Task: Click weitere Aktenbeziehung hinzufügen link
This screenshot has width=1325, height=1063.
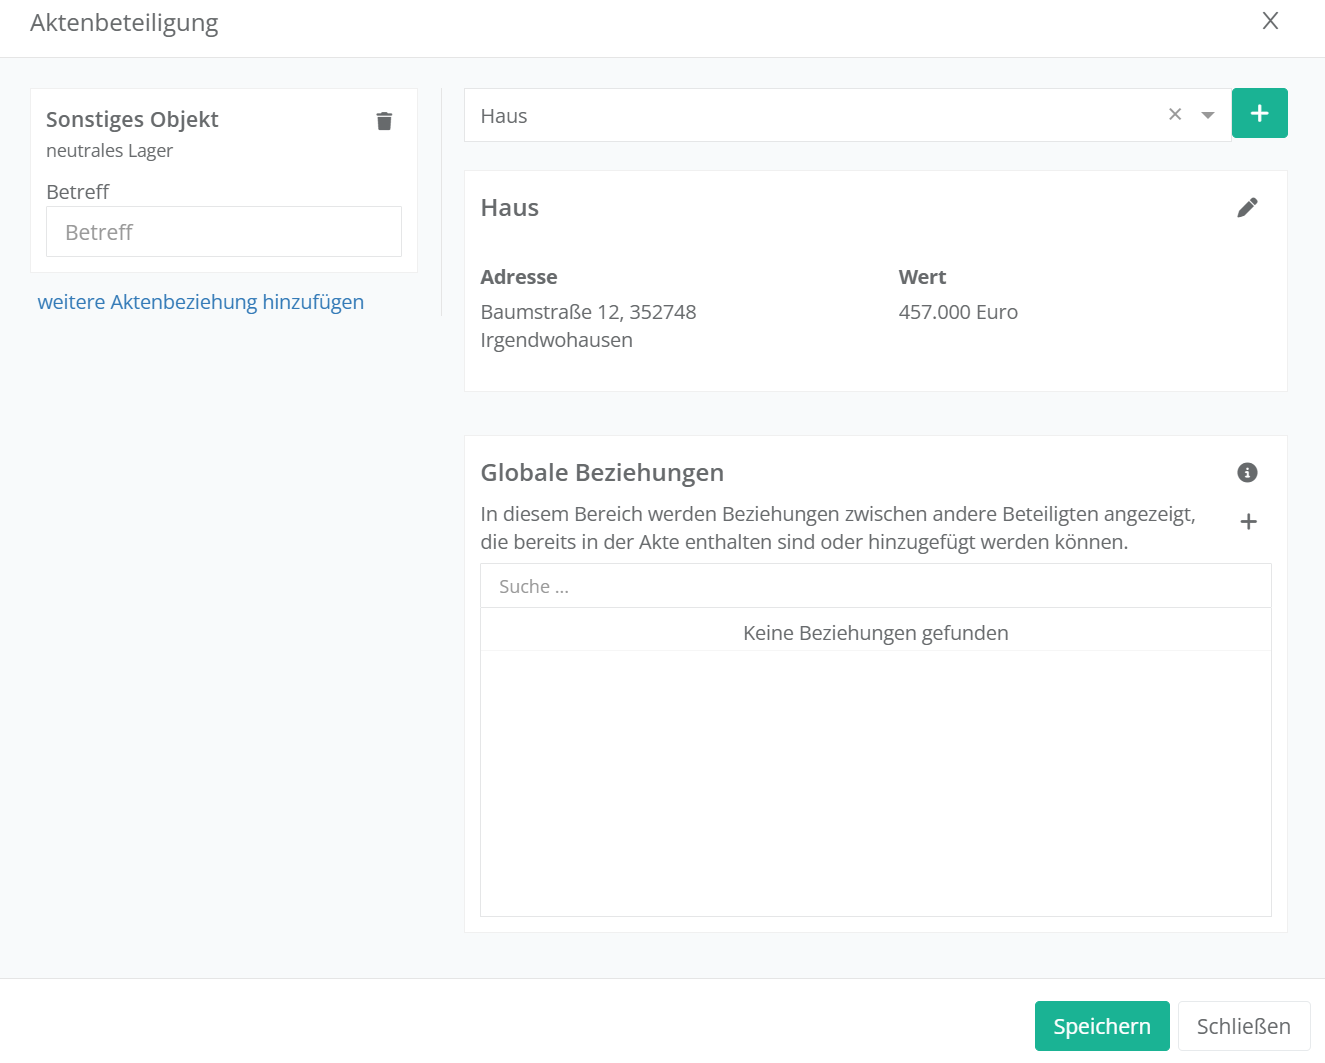Action: (201, 302)
